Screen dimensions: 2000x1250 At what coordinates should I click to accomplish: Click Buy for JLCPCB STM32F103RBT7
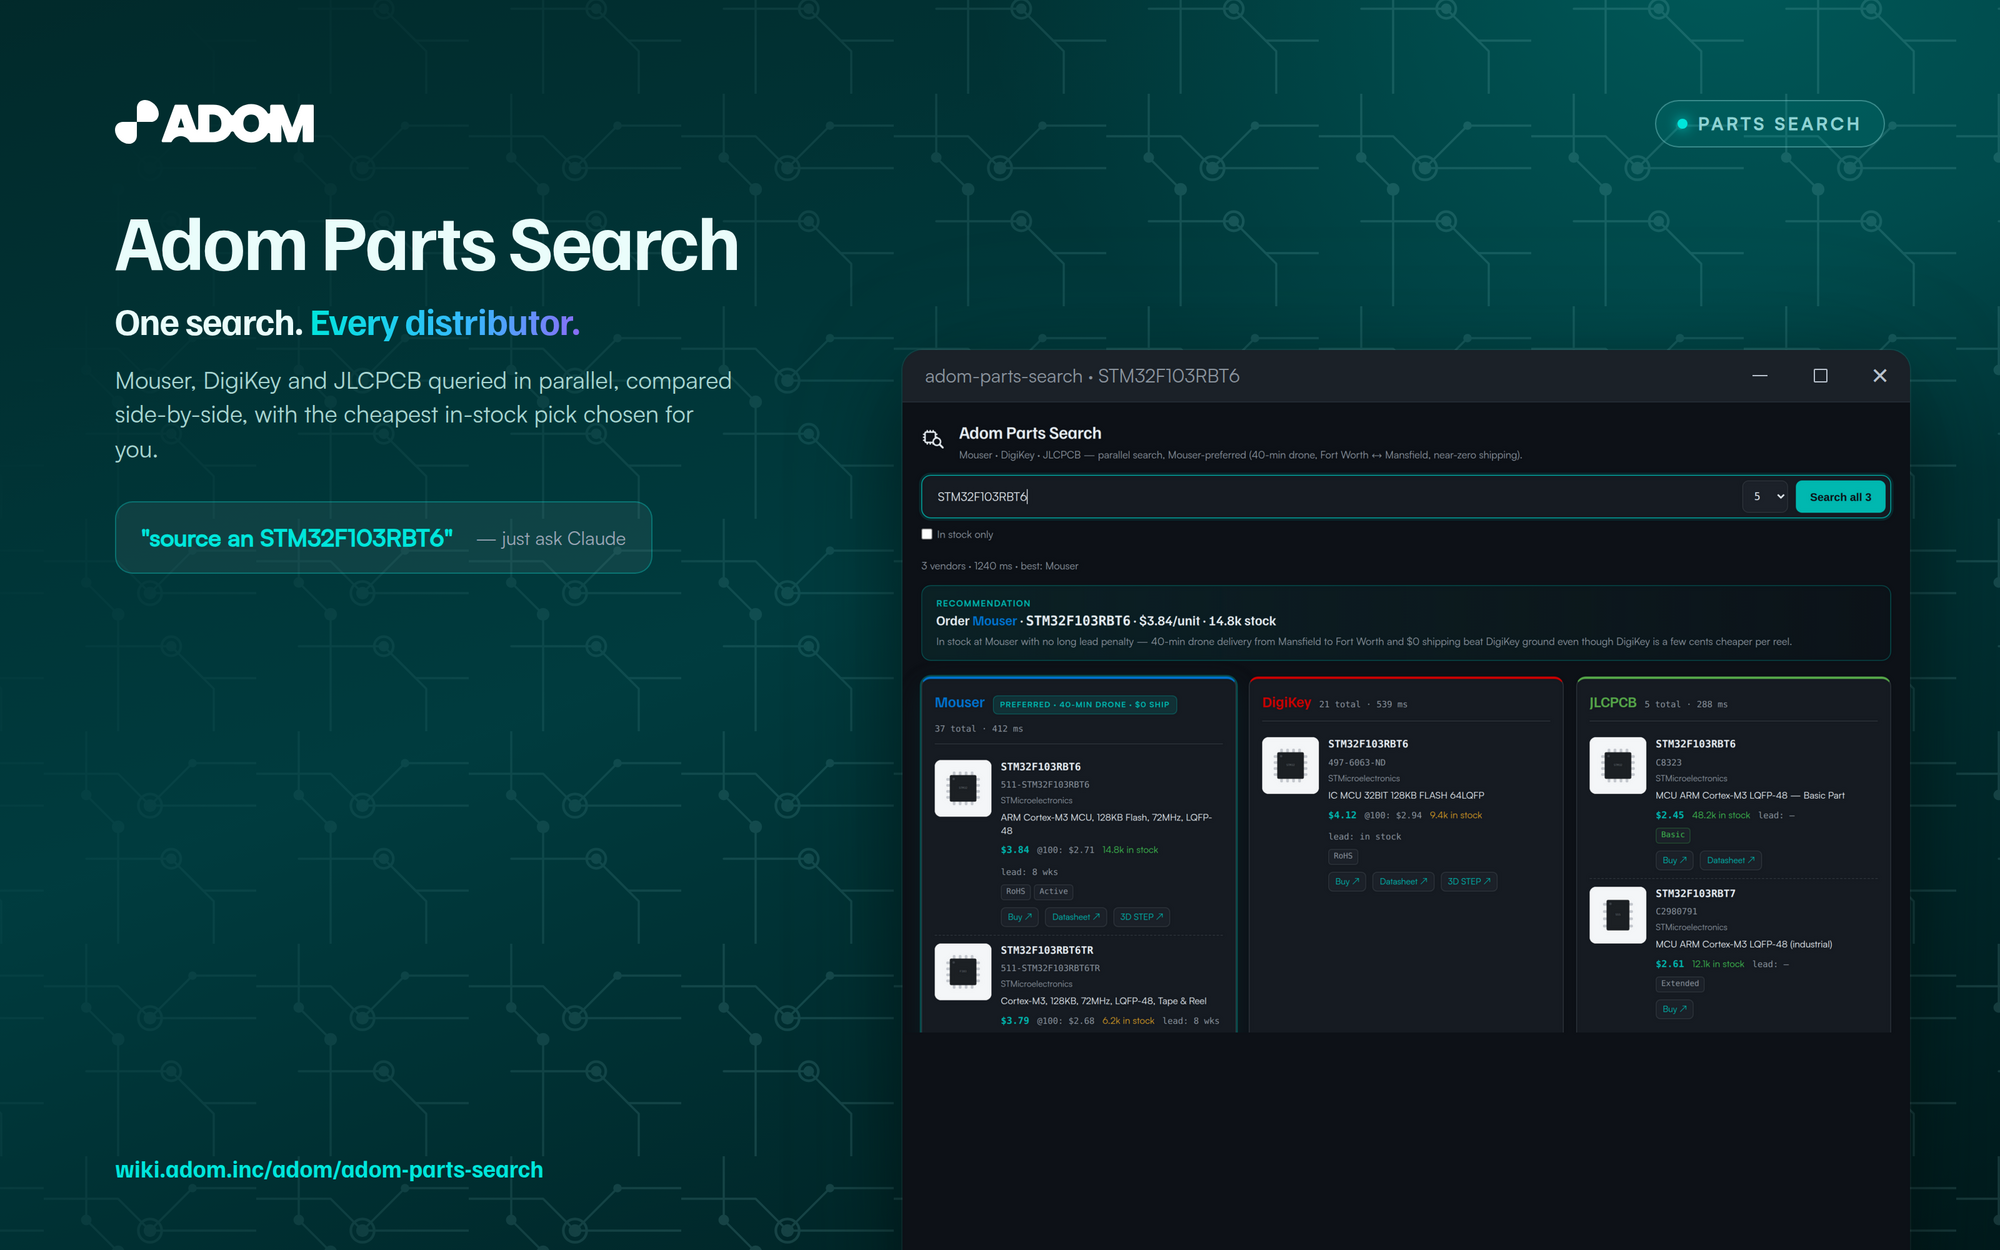(x=1674, y=1009)
